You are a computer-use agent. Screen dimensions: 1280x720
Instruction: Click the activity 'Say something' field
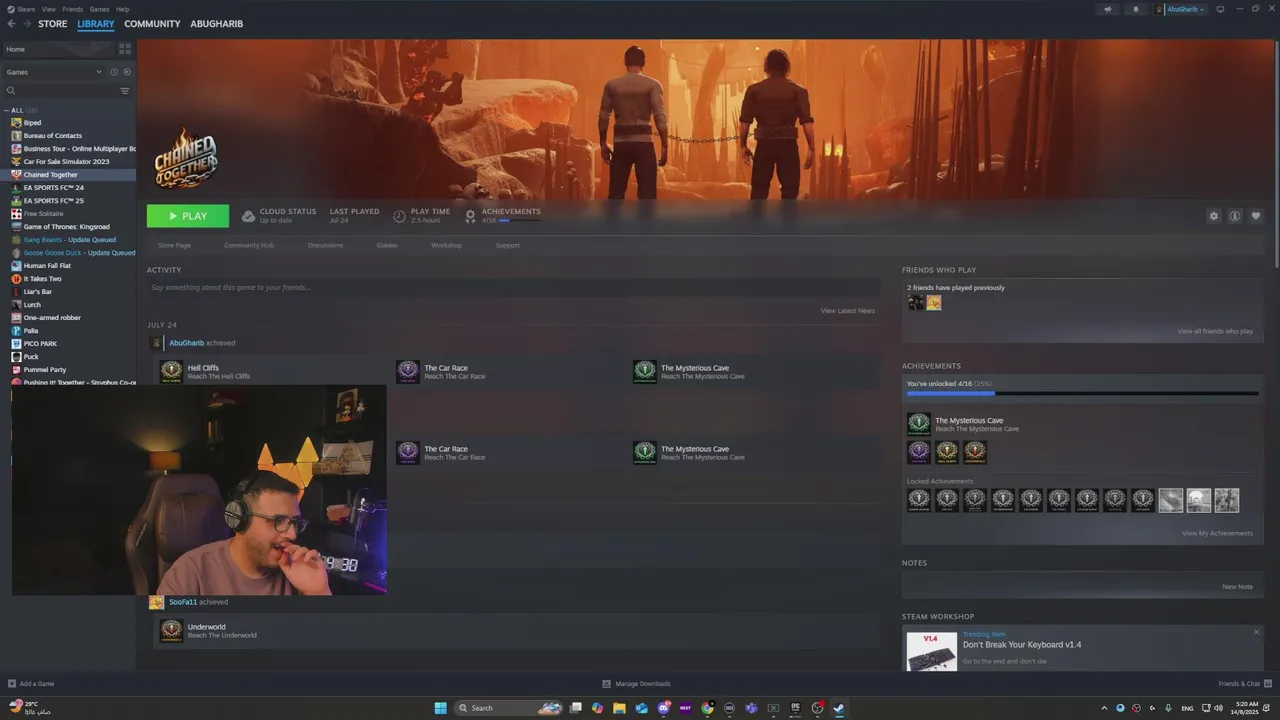(x=514, y=288)
